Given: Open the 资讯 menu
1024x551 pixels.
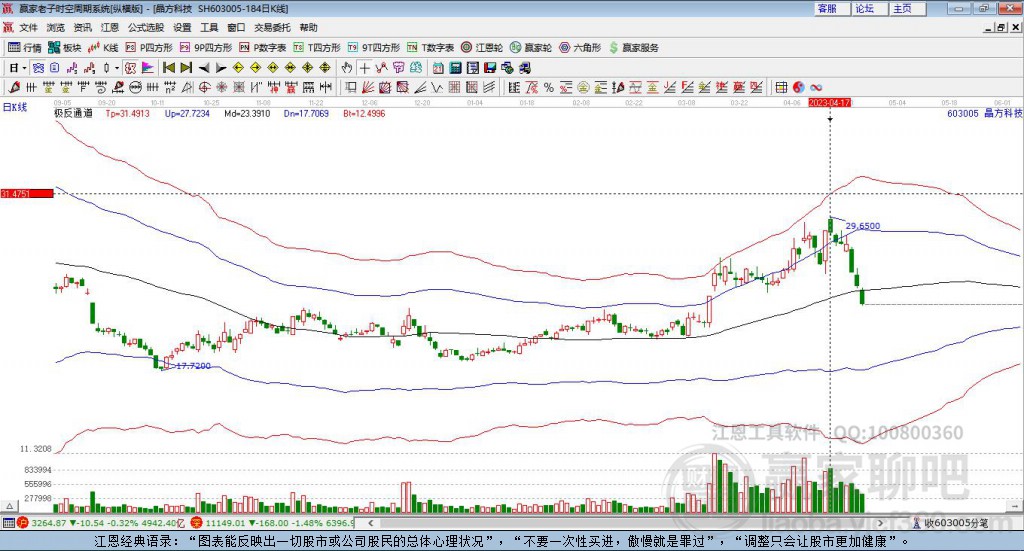Looking at the screenshot, I should point(82,27).
